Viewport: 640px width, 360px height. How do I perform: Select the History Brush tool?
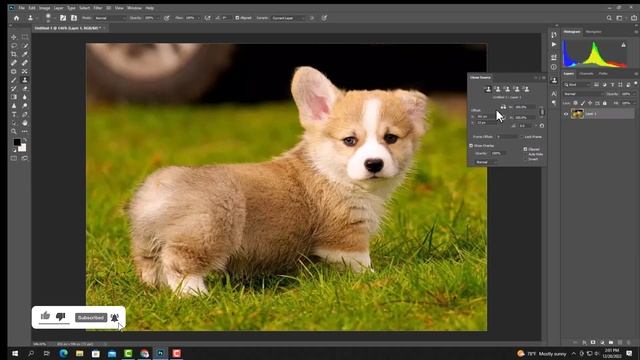(x=14, y=89)
